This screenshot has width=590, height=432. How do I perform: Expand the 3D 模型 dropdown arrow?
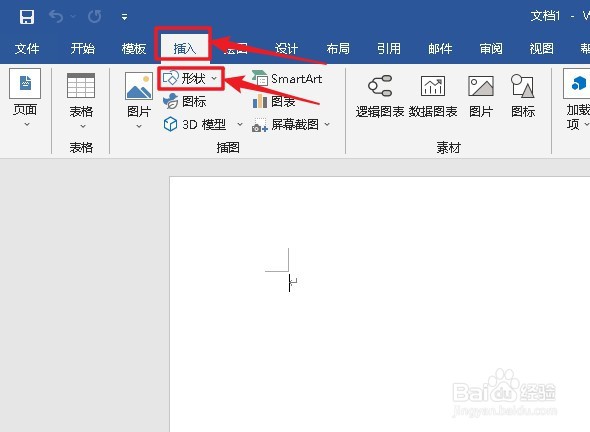[x=240, y=124]
